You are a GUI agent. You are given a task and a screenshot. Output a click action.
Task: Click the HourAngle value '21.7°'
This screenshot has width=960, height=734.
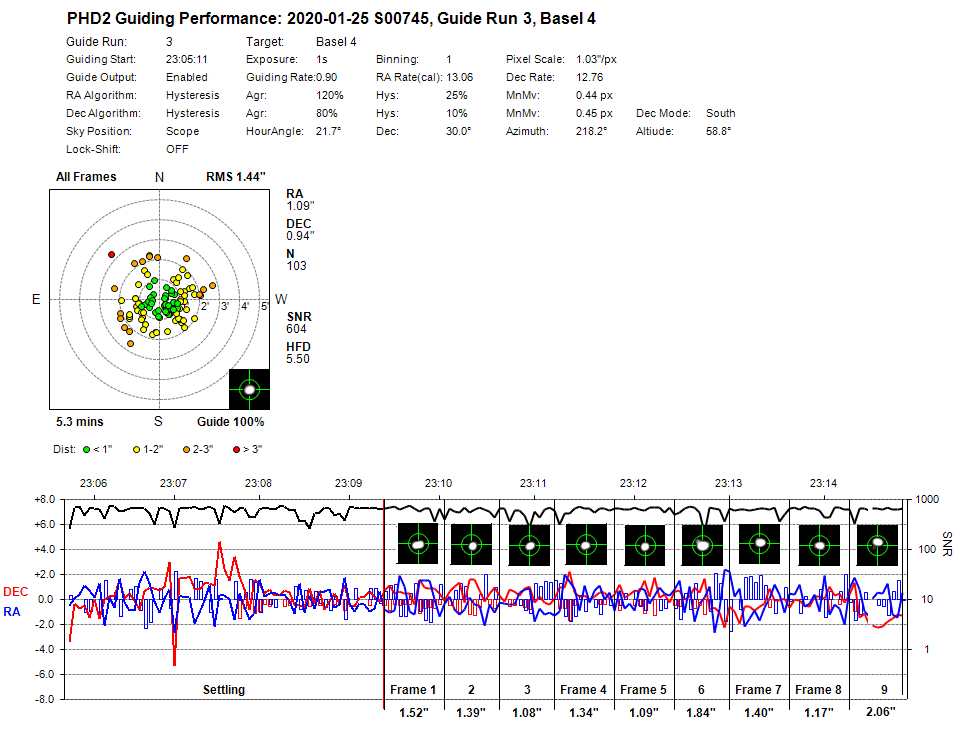pos(328,131)
